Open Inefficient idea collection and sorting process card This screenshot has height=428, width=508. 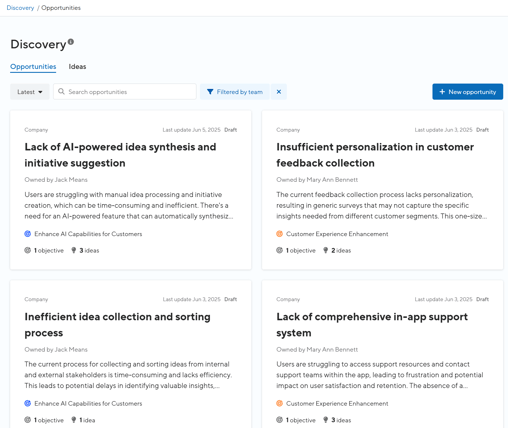click(x=117, y=325)
